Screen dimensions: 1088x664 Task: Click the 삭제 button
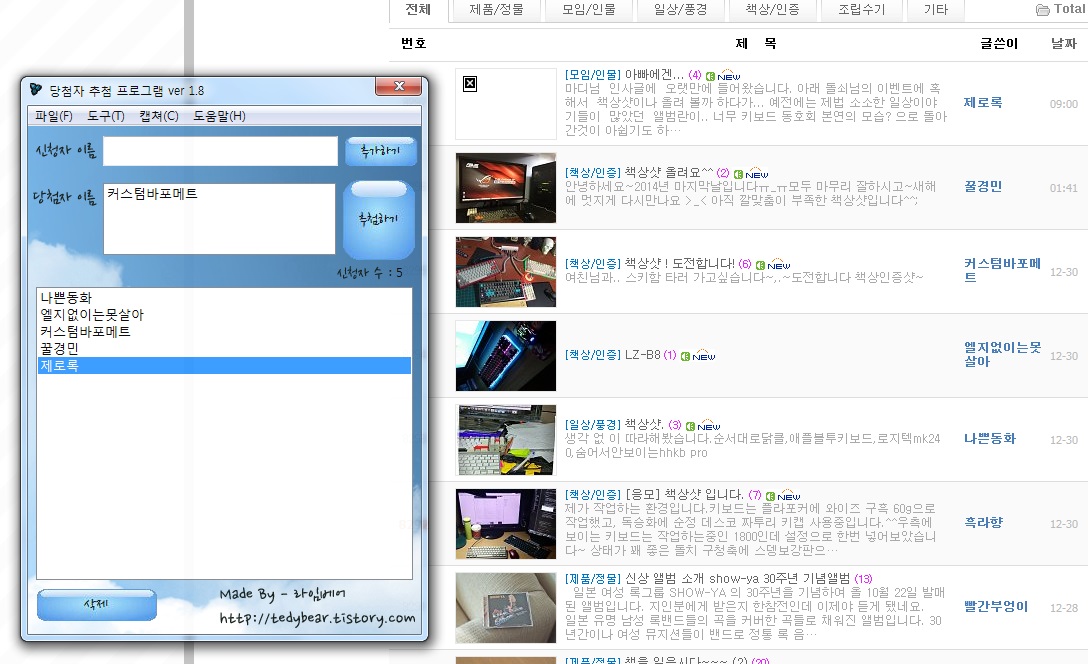click(x=96, y=604)
